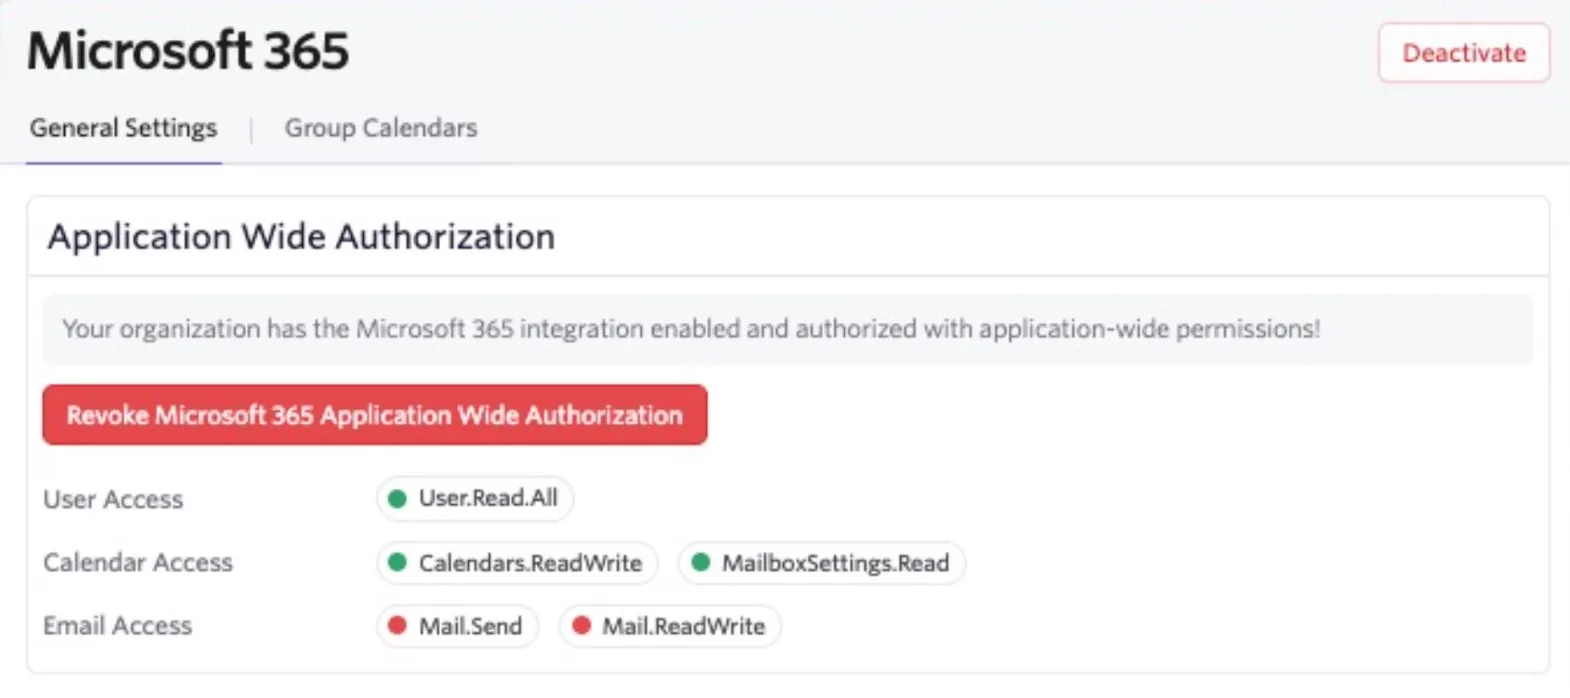Switch to the Group Calendars tab

click(x=381, y=128)
